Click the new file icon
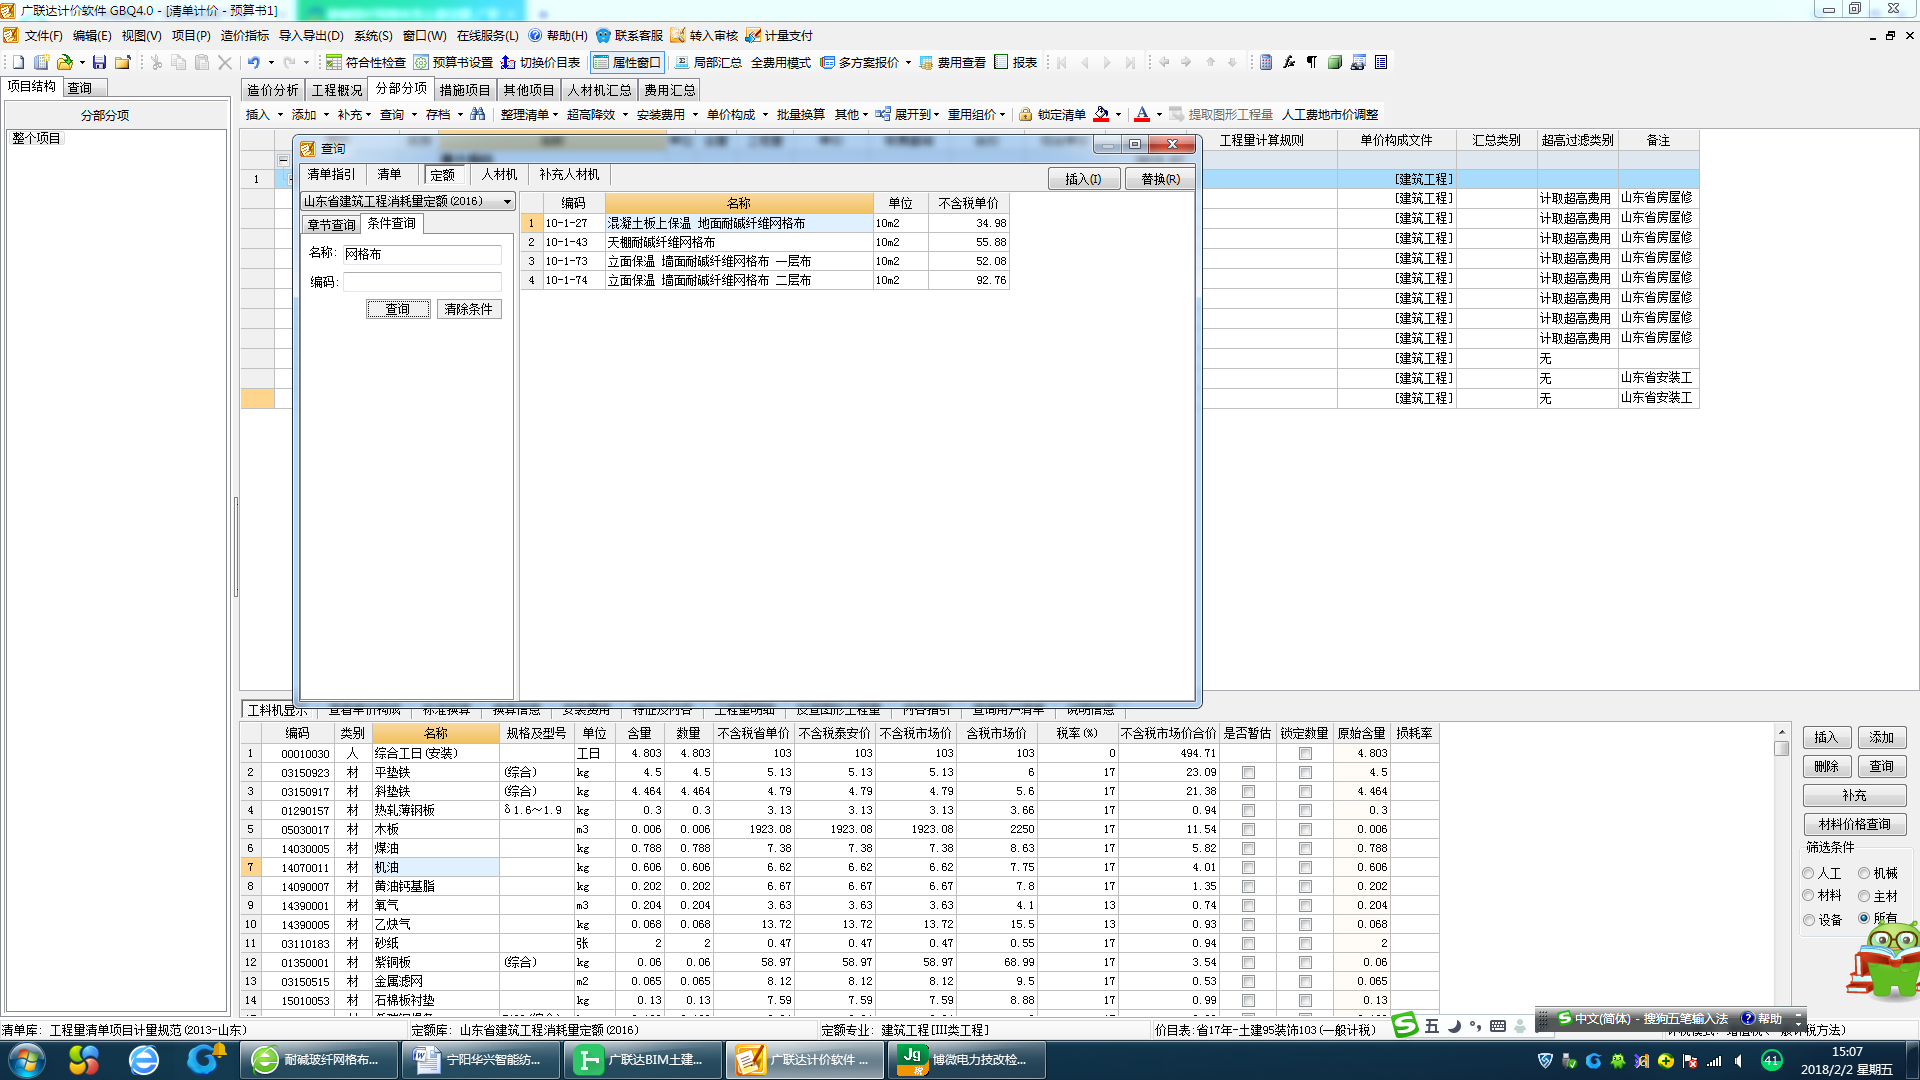Image resolution: width=1920 pixels, height=1080 pixels. [x=18, y=62]
